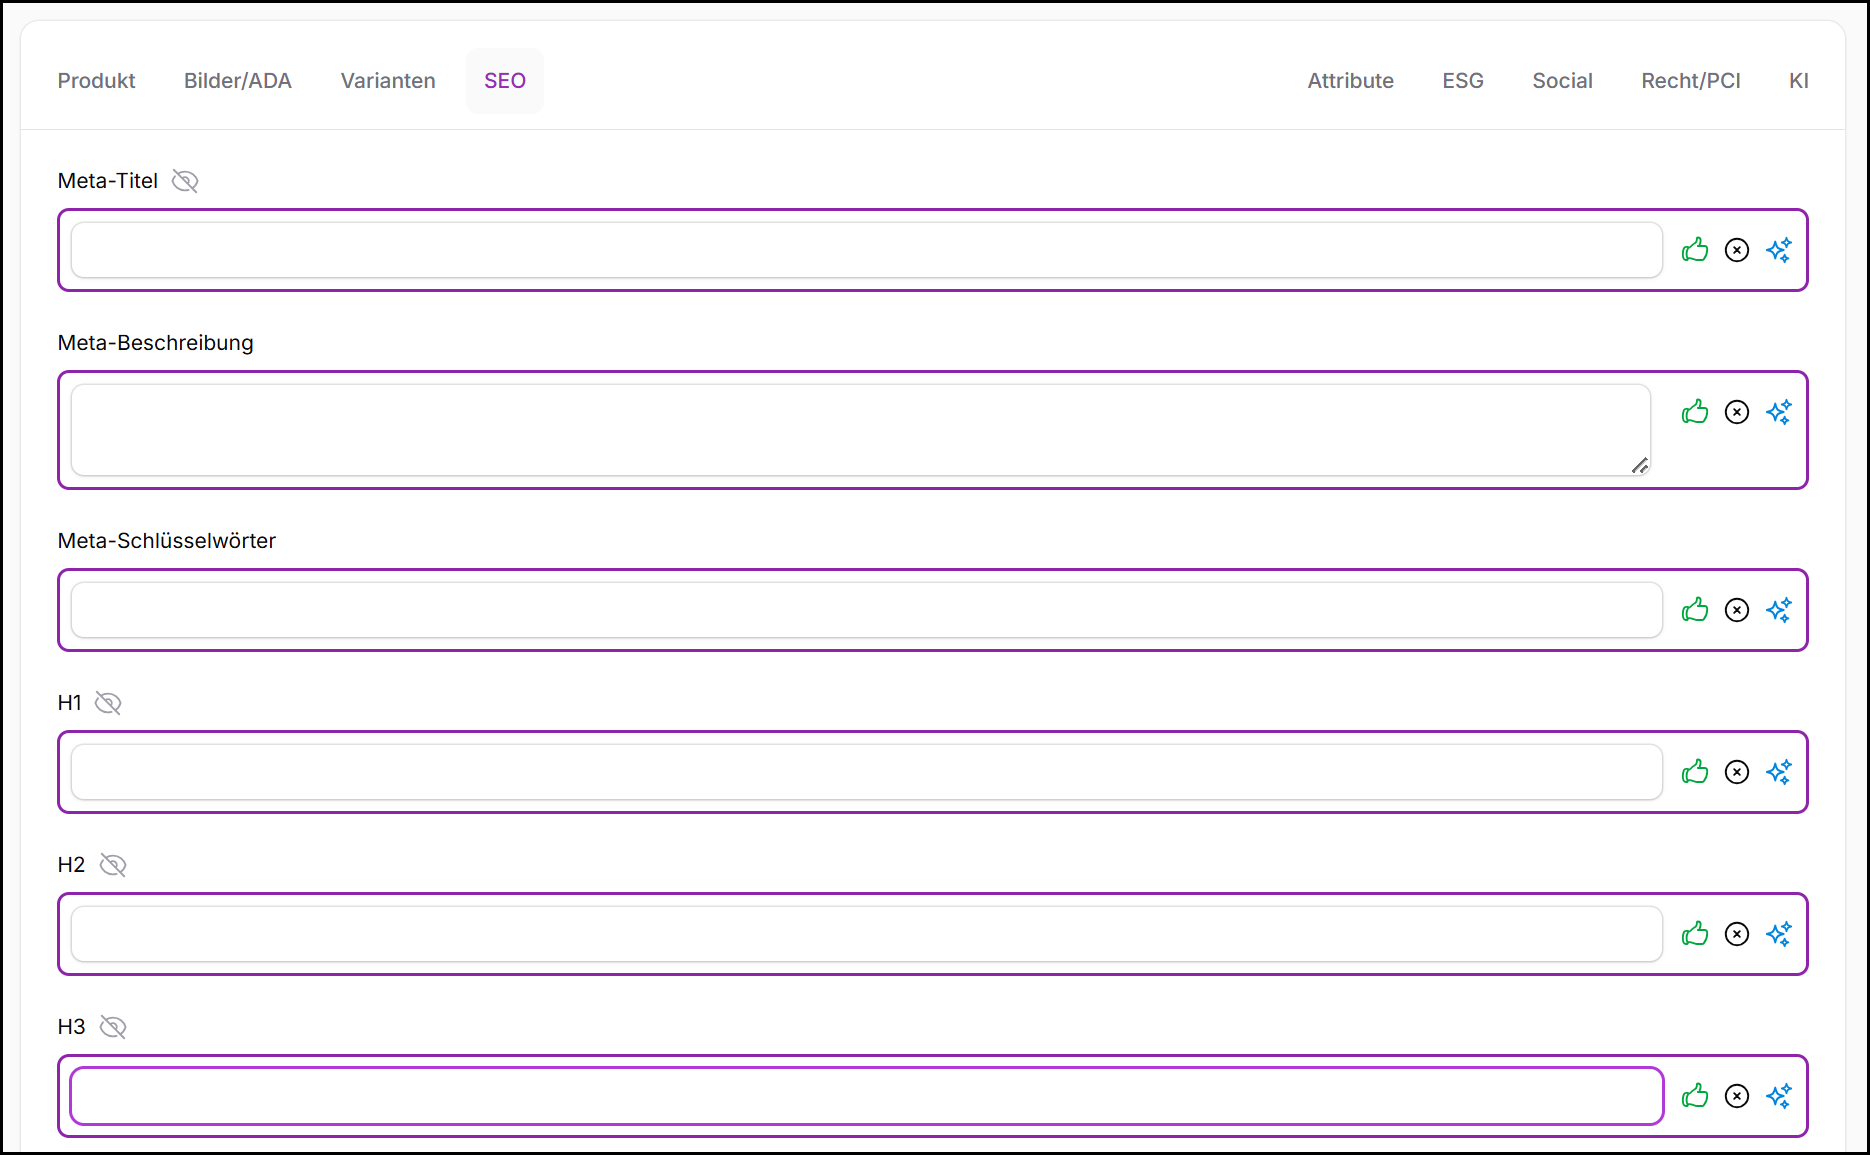The width and height of the screenshot is (1870, 1155).
Task: Toggle the H3 visibility eye icon
Action: 113,1027
